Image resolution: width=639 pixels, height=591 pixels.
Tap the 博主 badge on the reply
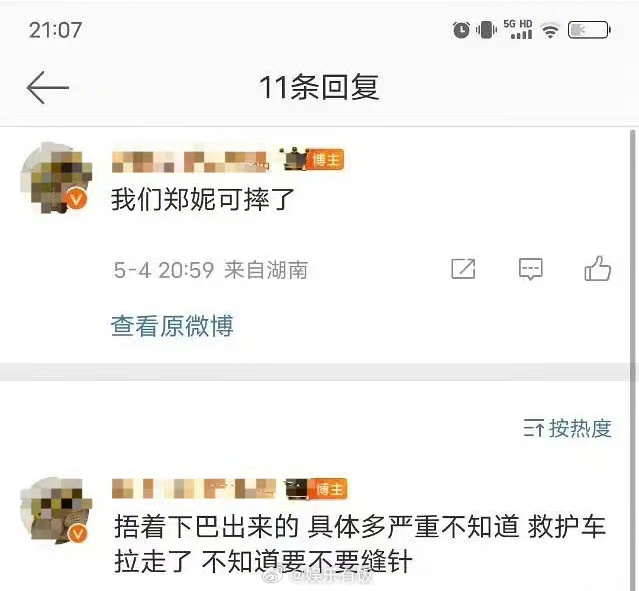328,488
